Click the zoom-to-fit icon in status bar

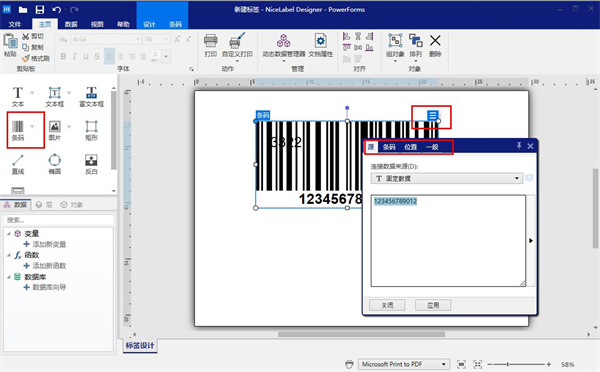461,364
